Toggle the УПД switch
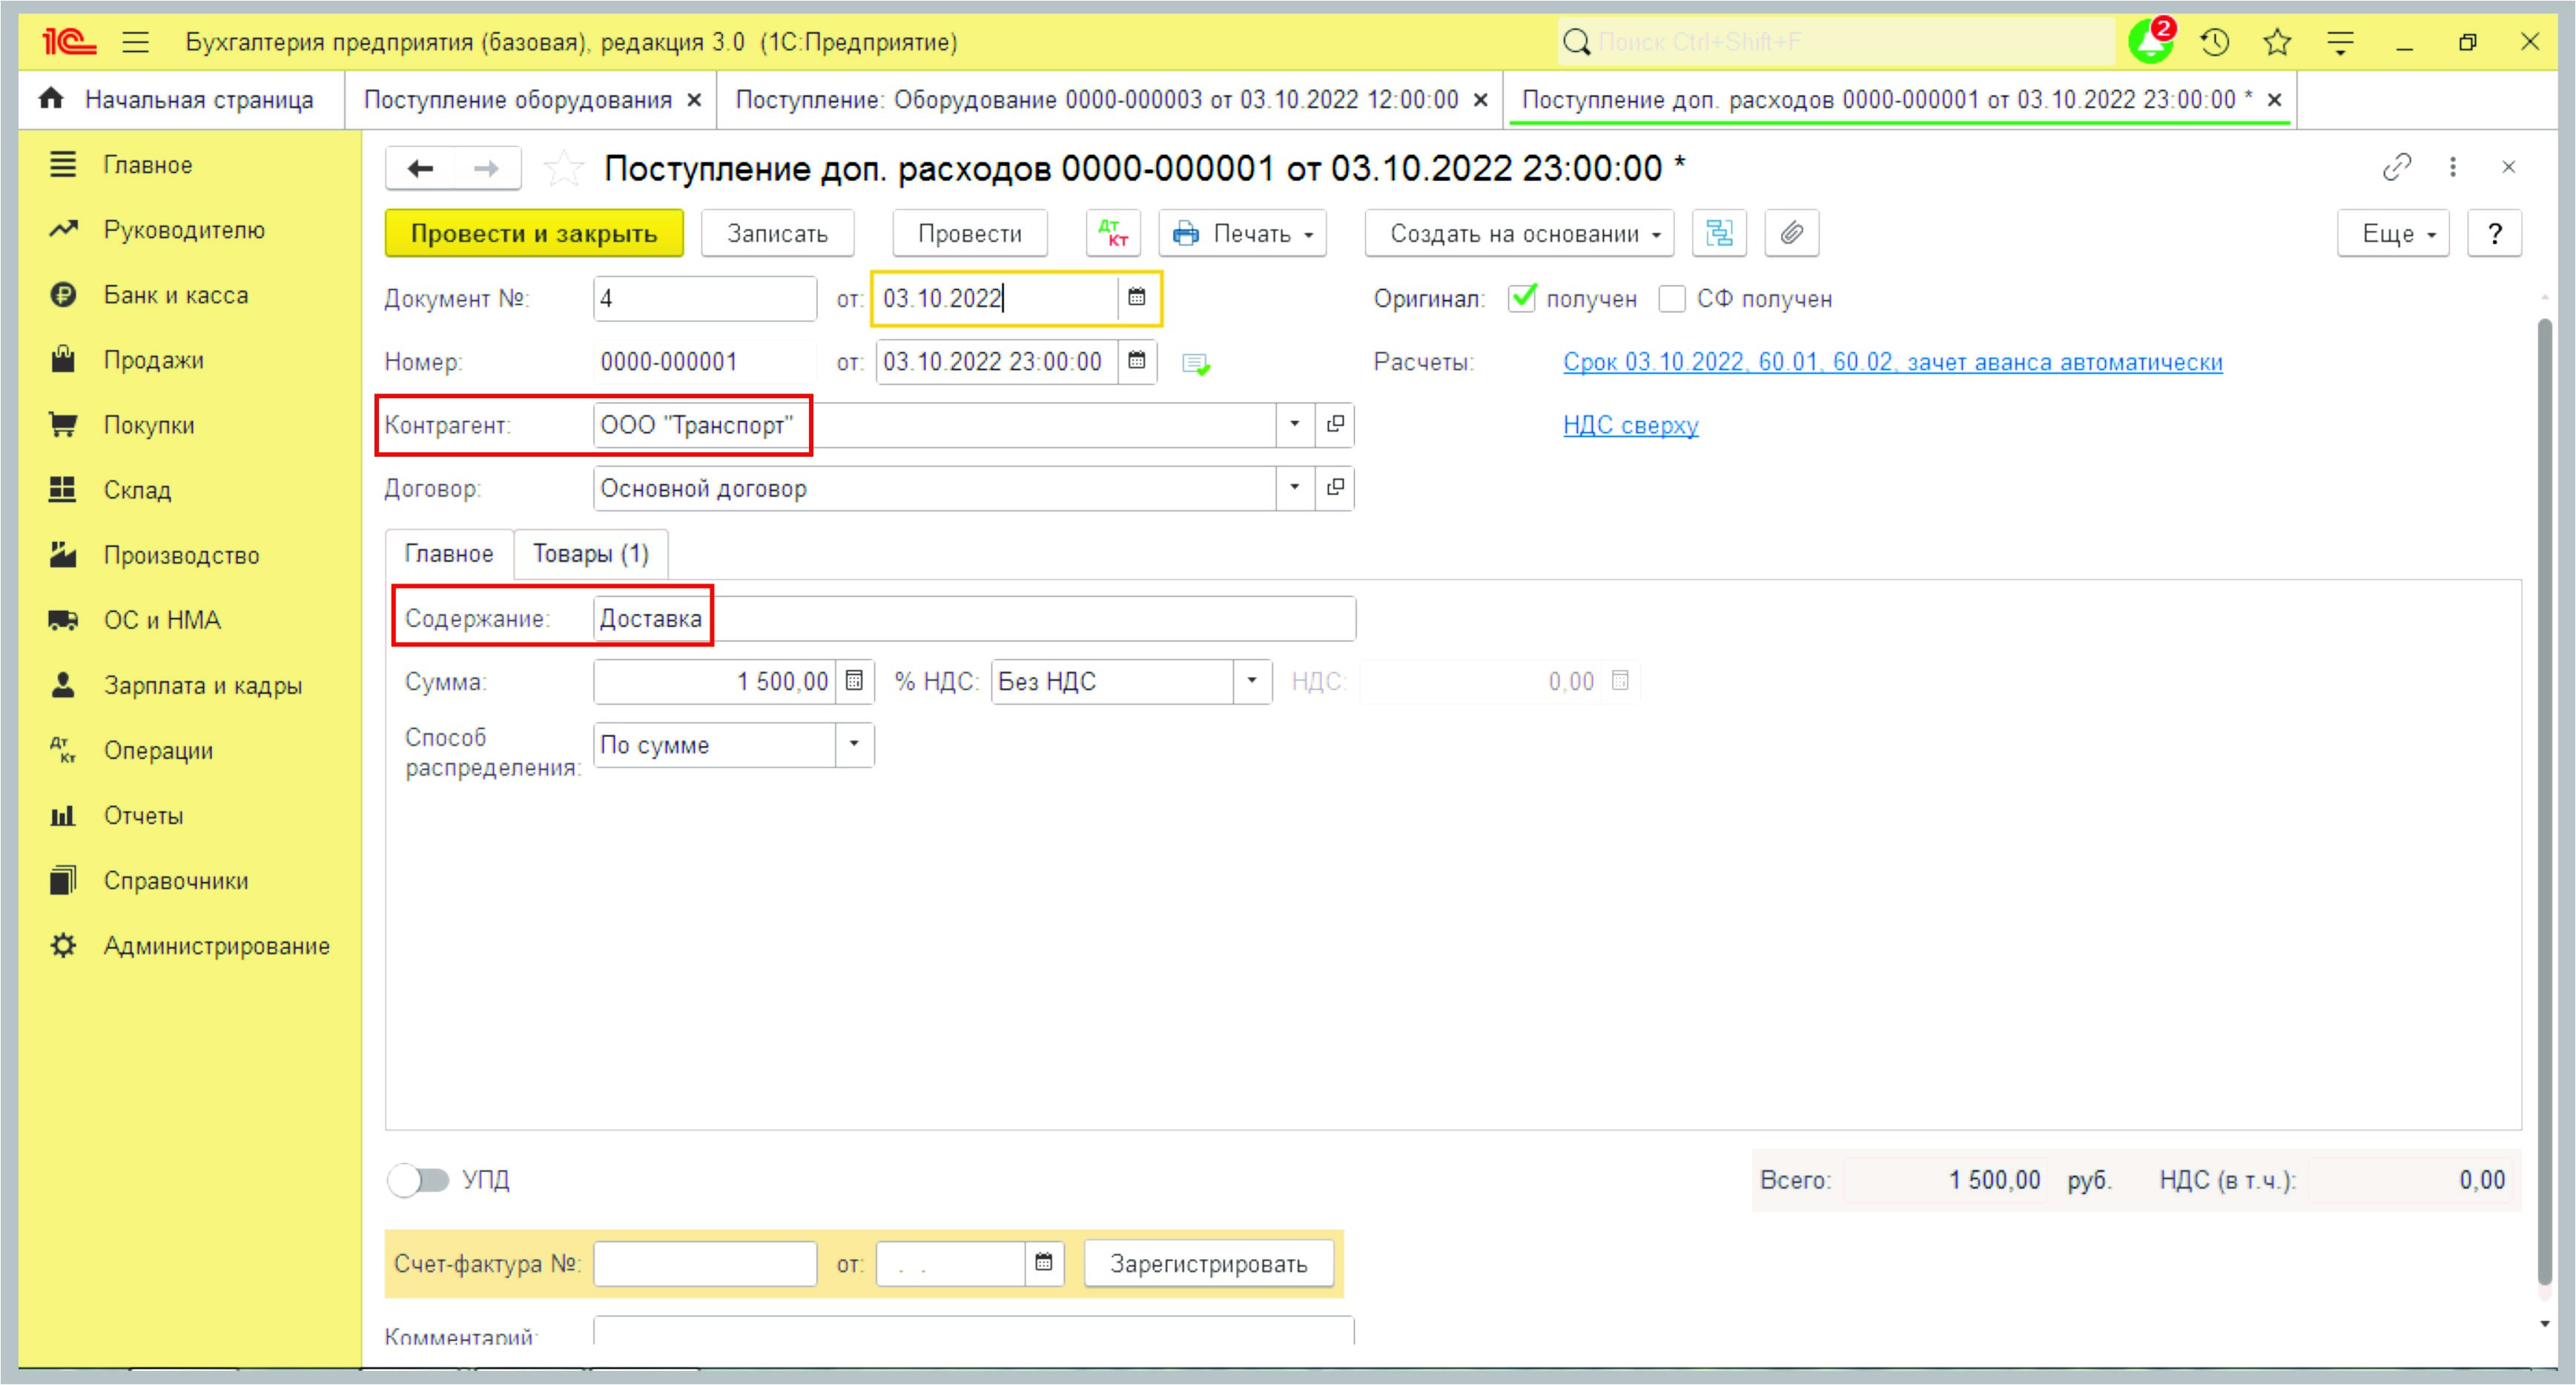Image resolution: width=2576 pixels, height=1385 pixels. coord(419,1180)
